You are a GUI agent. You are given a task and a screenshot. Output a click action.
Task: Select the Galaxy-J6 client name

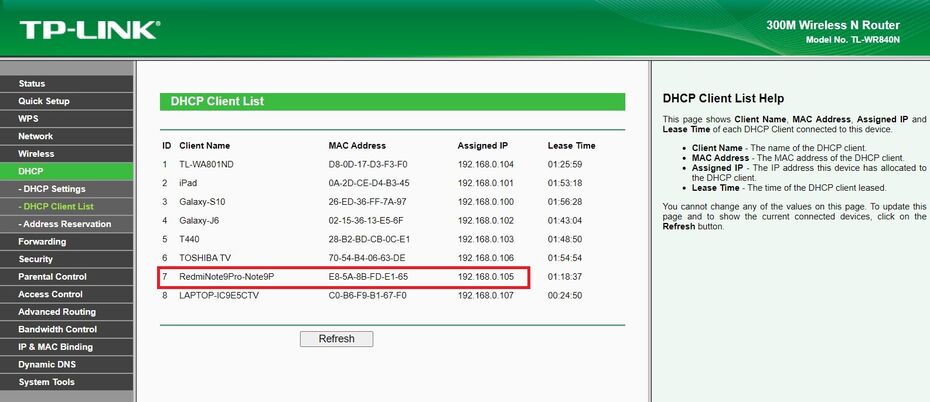click(x=200, y=221)
